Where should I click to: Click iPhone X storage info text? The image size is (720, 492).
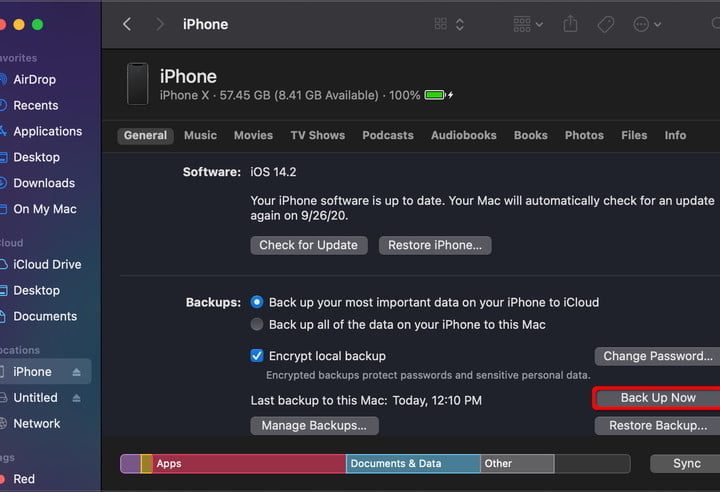point(290,95)
